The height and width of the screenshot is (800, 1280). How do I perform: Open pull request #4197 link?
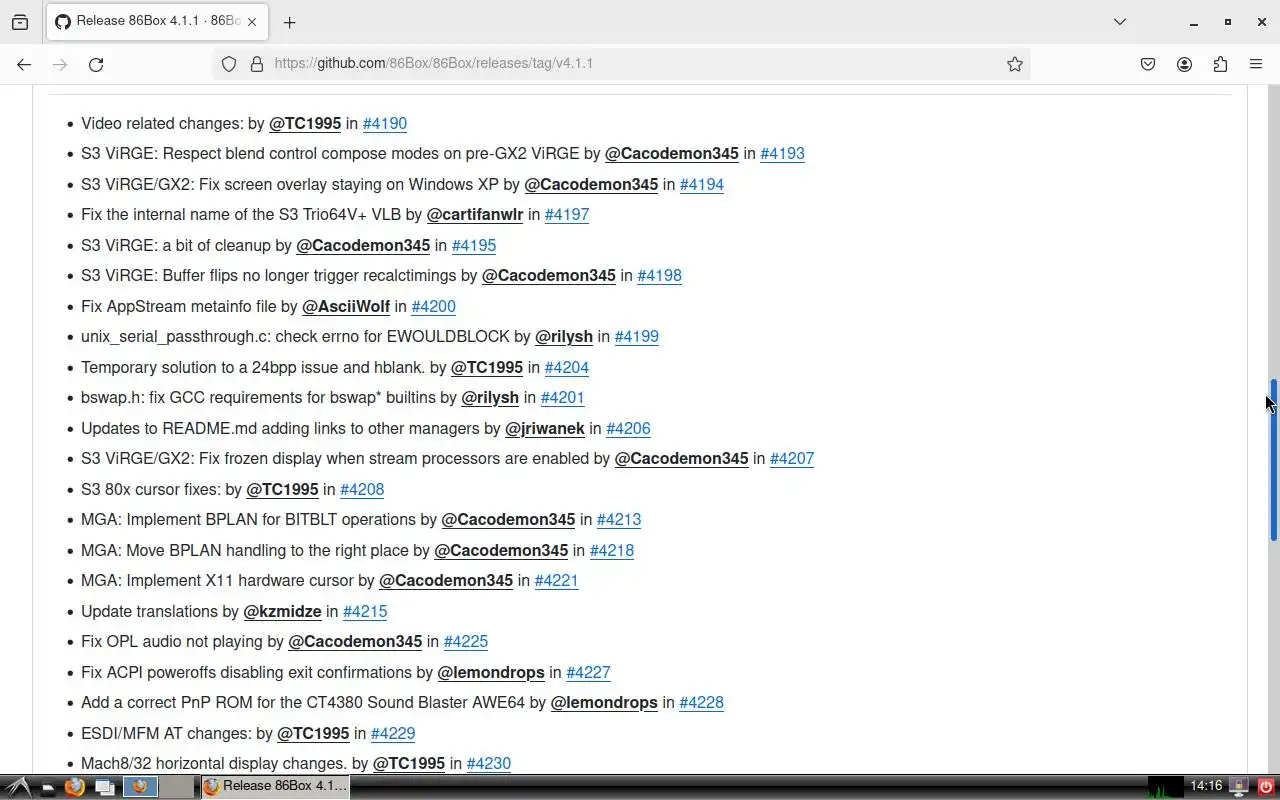567,214
